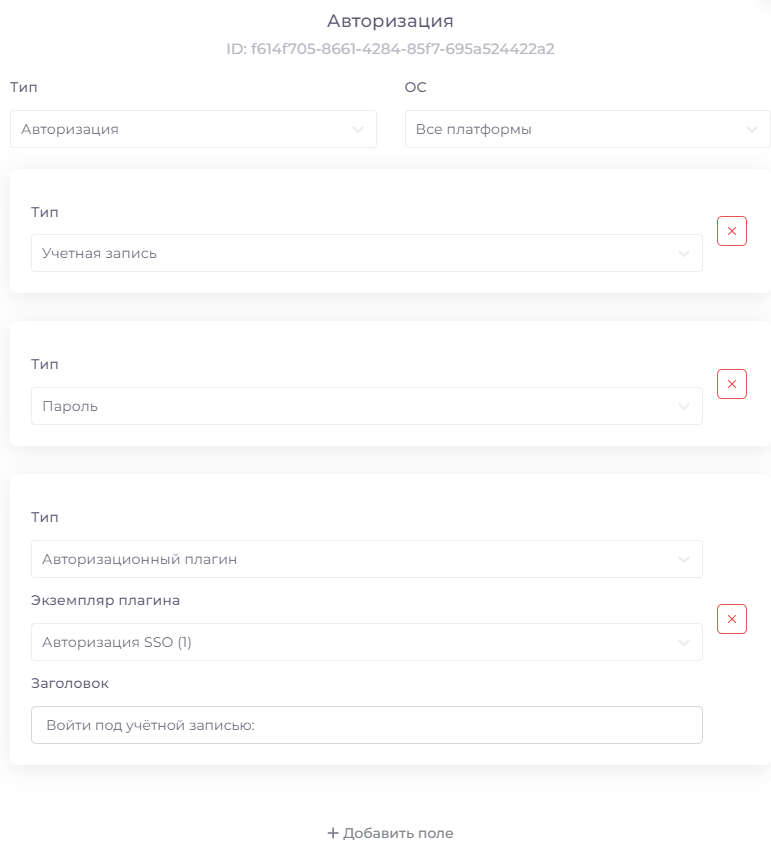This screenshot has height=849, width=771.
Task: Click the Добавить поле button
Action: [390, 833]
